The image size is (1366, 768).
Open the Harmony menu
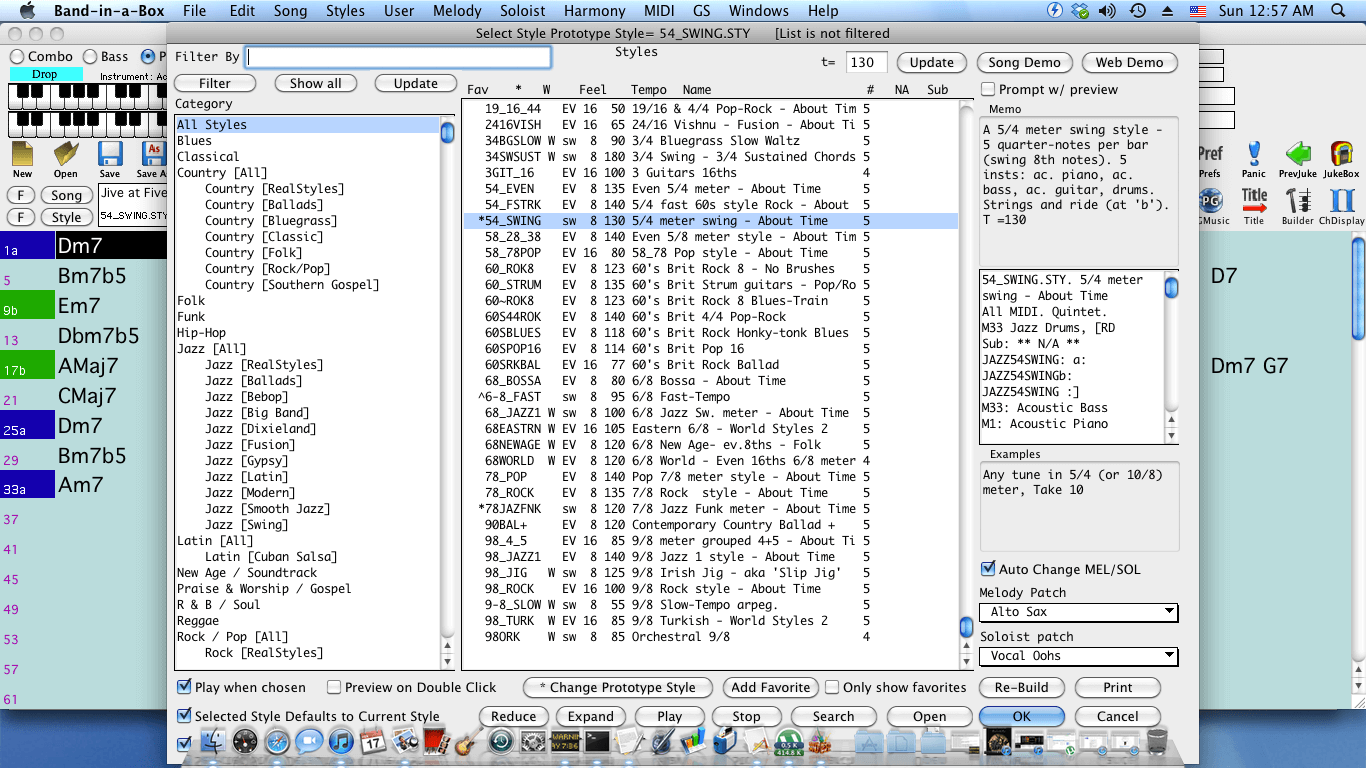pyautogui.click(x=595, y=11)
